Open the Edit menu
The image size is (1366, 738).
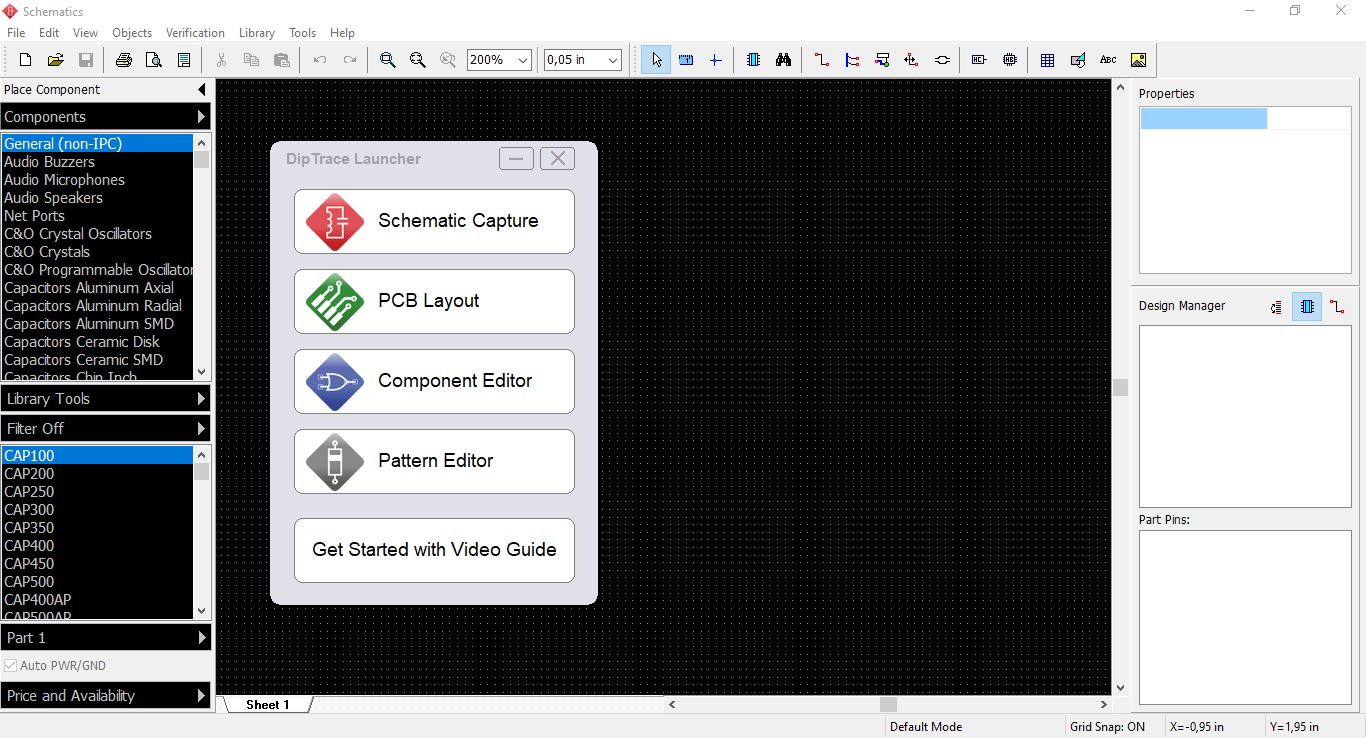[49, 33]
